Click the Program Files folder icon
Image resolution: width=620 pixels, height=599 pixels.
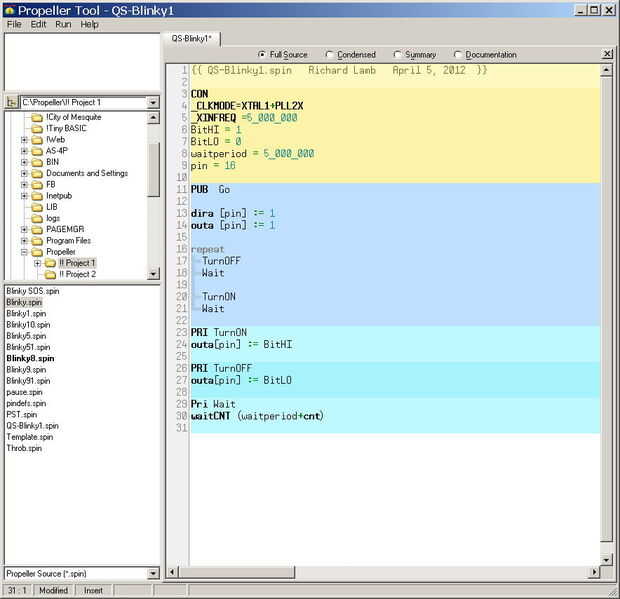[37, 241]
